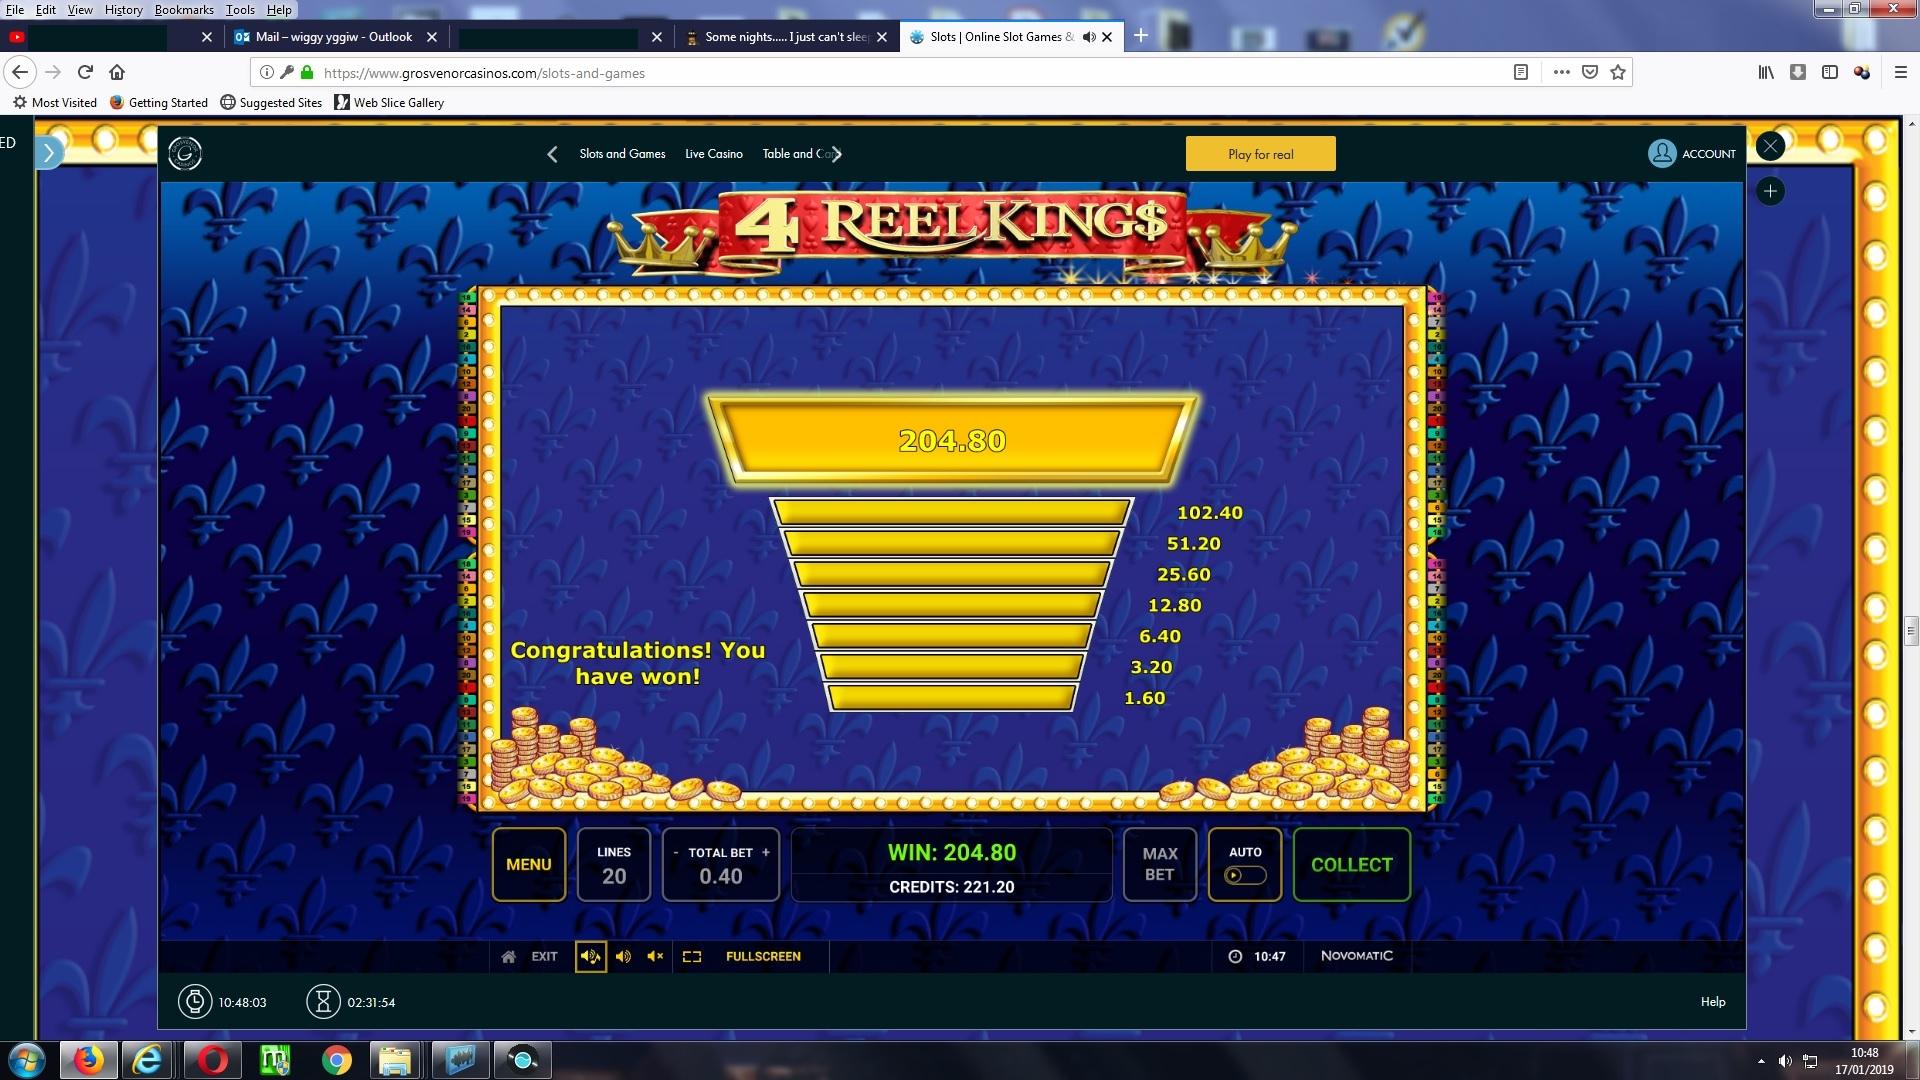The image size is (1920, 1080).
Task: Reload the current page
Action: click(x=85, y=72)
